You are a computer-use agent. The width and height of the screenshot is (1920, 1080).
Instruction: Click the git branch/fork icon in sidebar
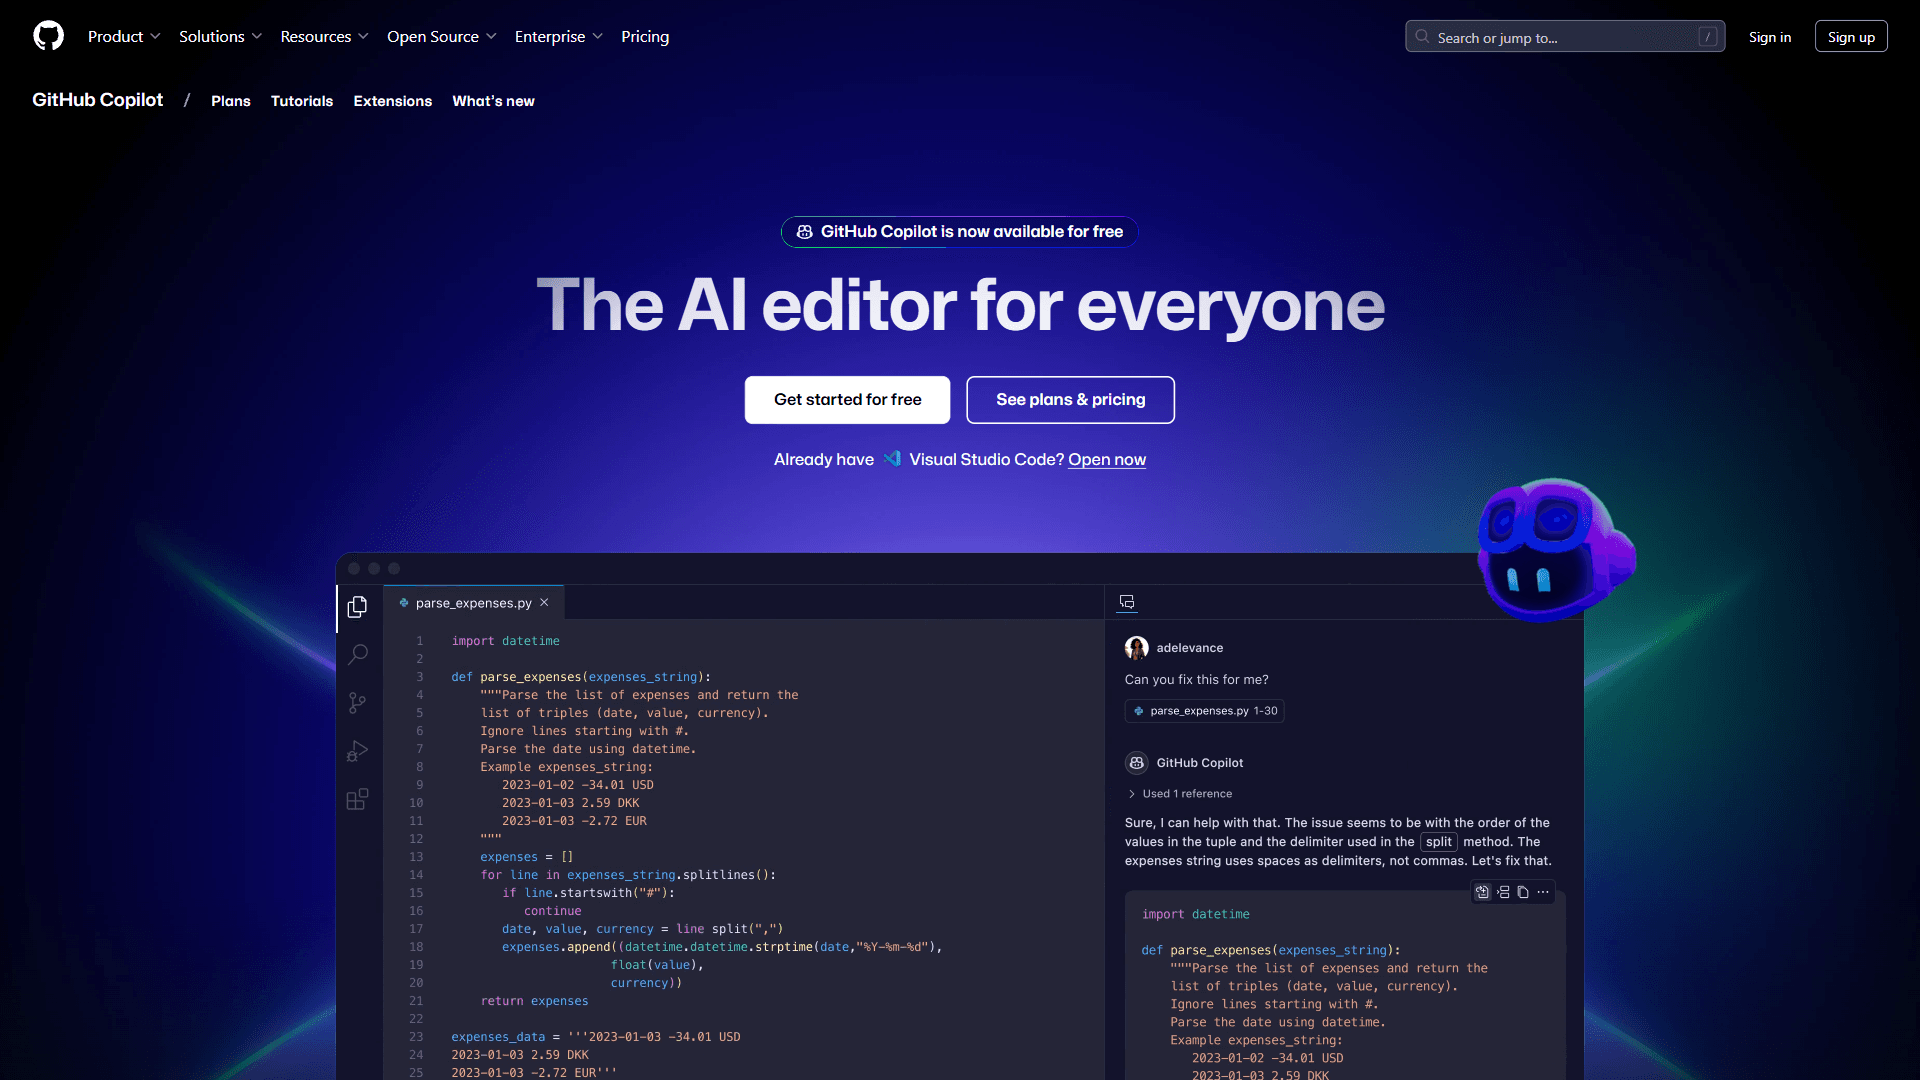coord(359,703)
